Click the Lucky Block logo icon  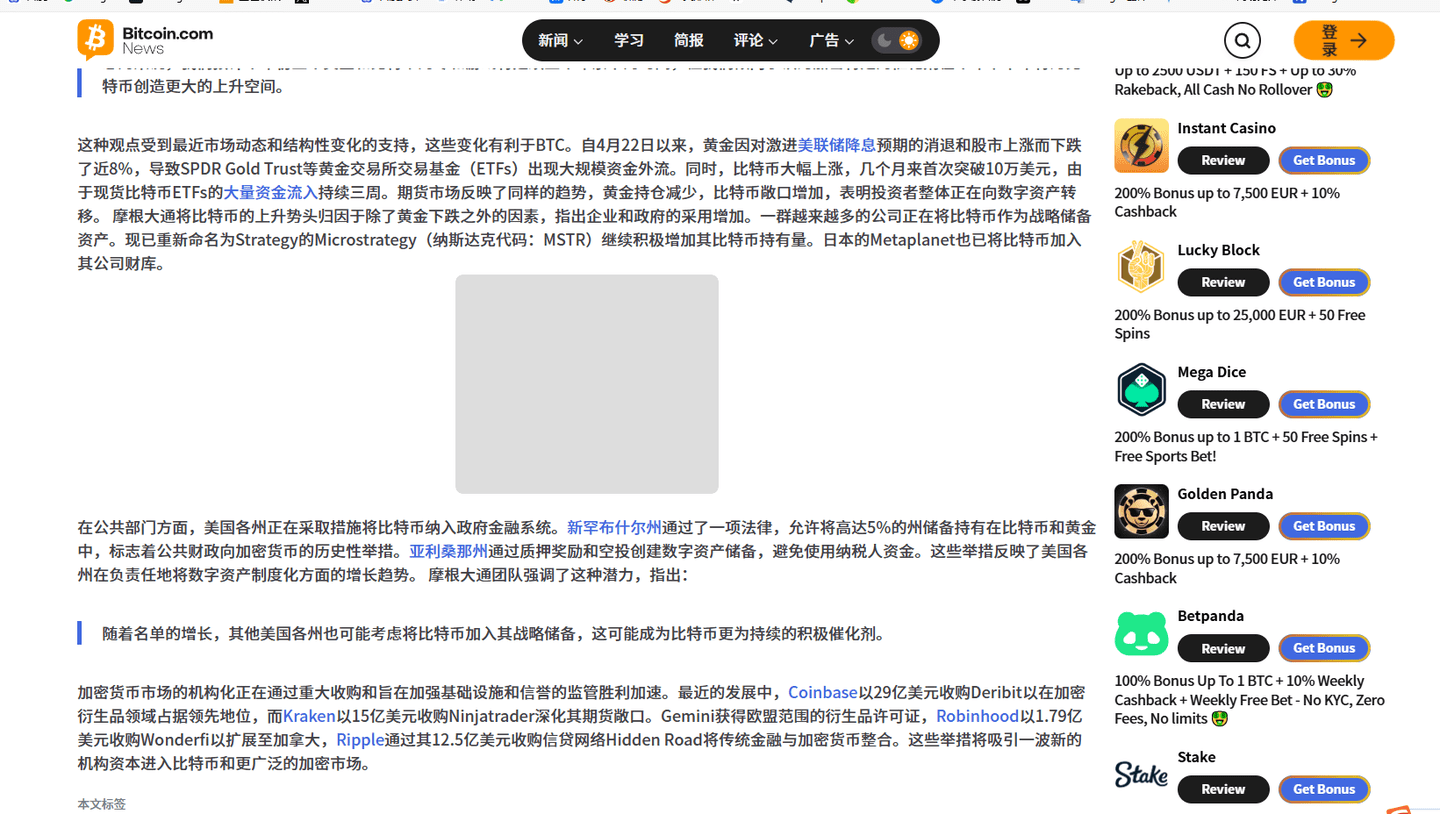click(1141, 268)
